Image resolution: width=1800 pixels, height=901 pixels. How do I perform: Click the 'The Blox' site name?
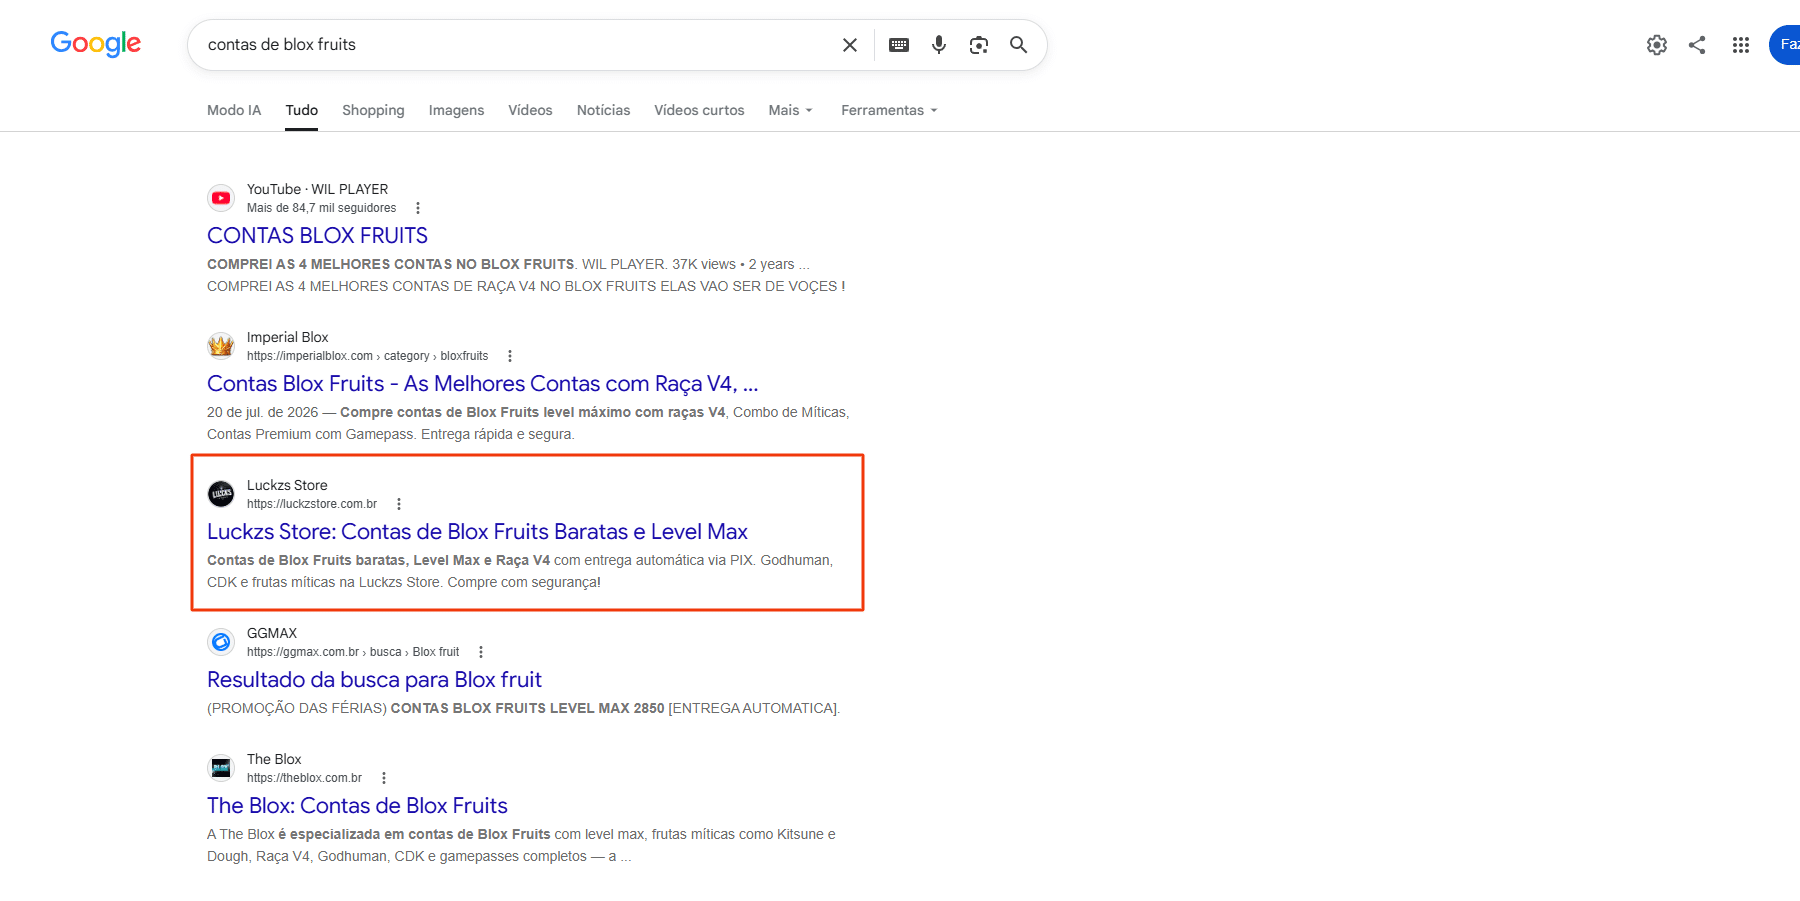[x=274, y=759]
